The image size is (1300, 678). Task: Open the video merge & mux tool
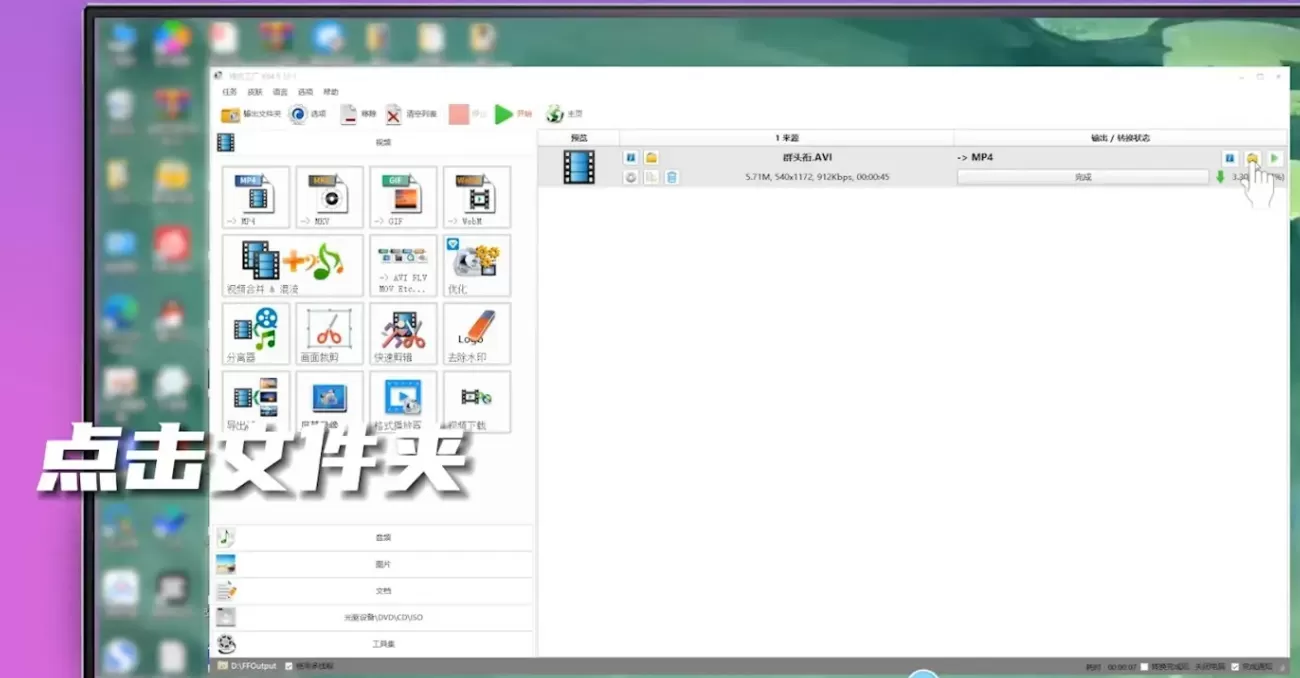(293, 265)
